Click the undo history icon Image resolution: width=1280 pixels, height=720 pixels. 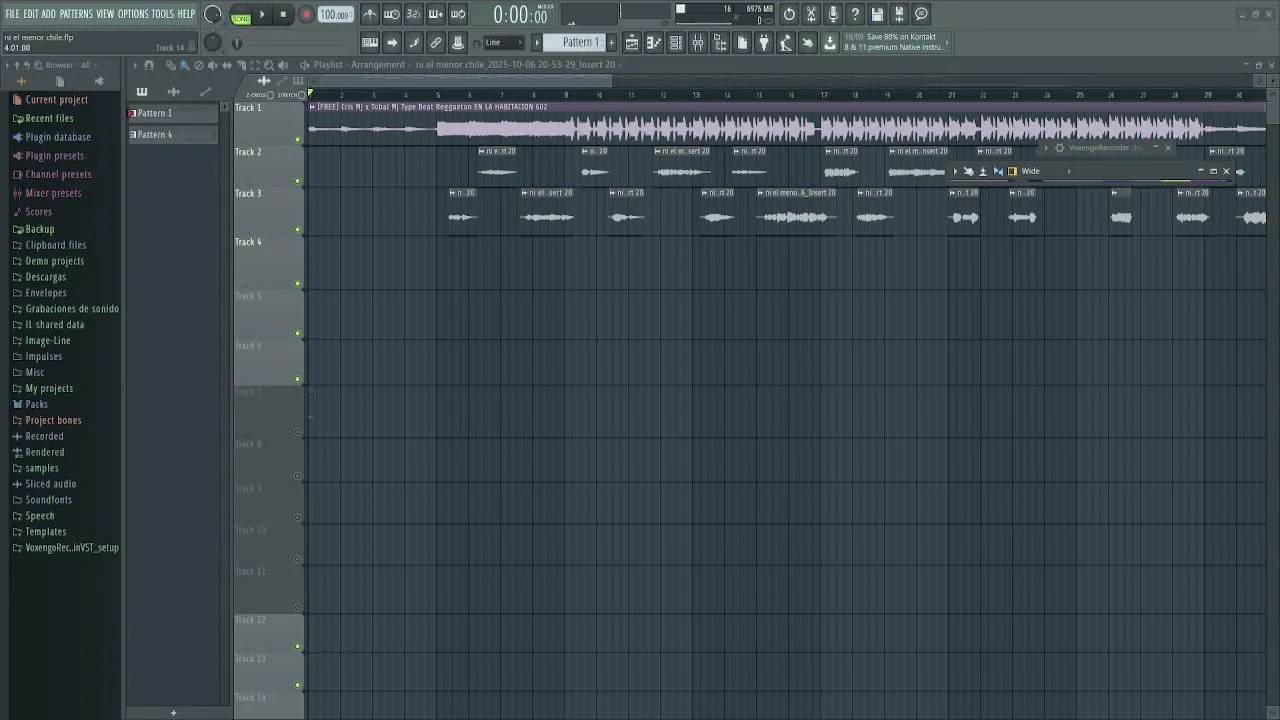[x=789, y=14]
